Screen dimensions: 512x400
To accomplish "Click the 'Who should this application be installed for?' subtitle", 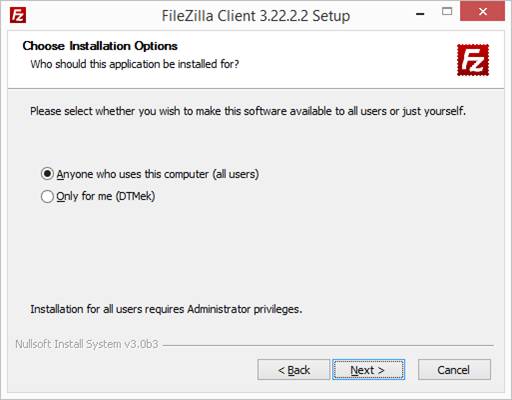I will tap(135, 64).
